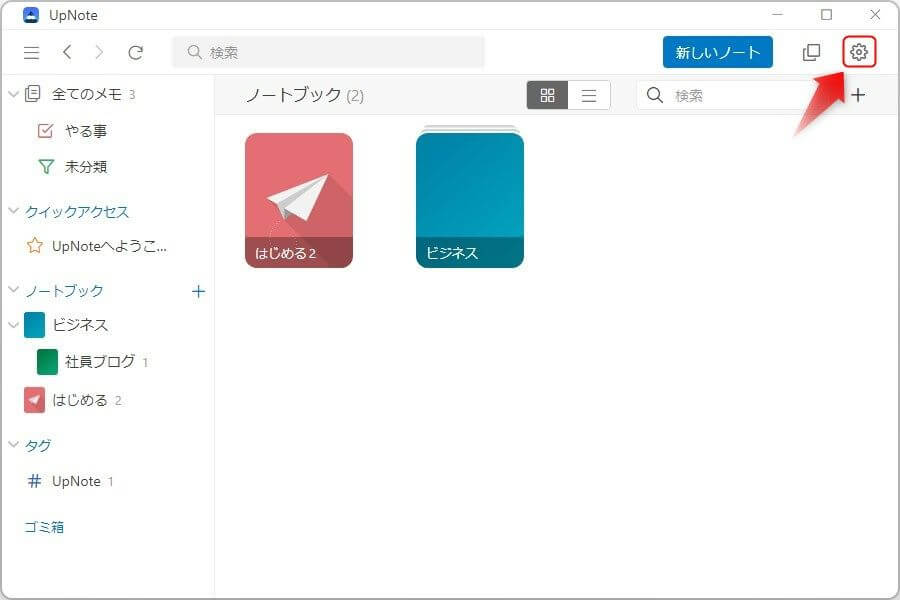
Task: Click the star icon beside UpNoteへようこ
Action: coord(34,246)
